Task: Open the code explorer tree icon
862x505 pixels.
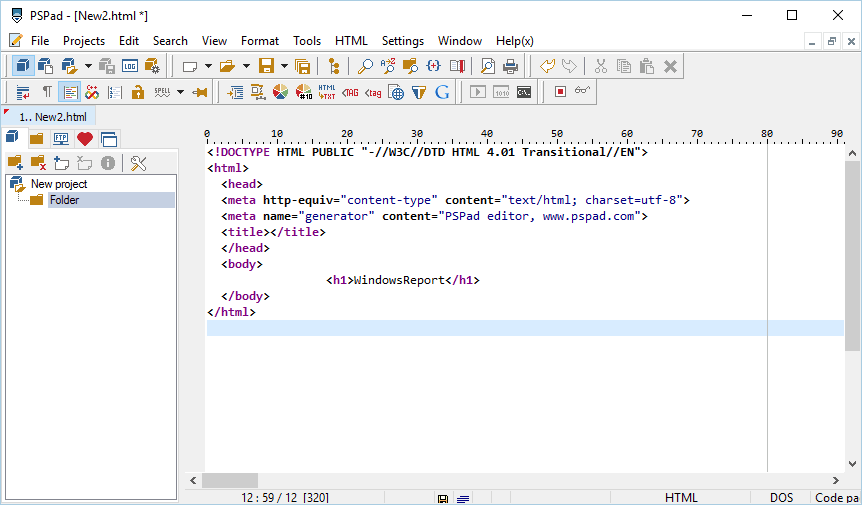Action: 334,66
